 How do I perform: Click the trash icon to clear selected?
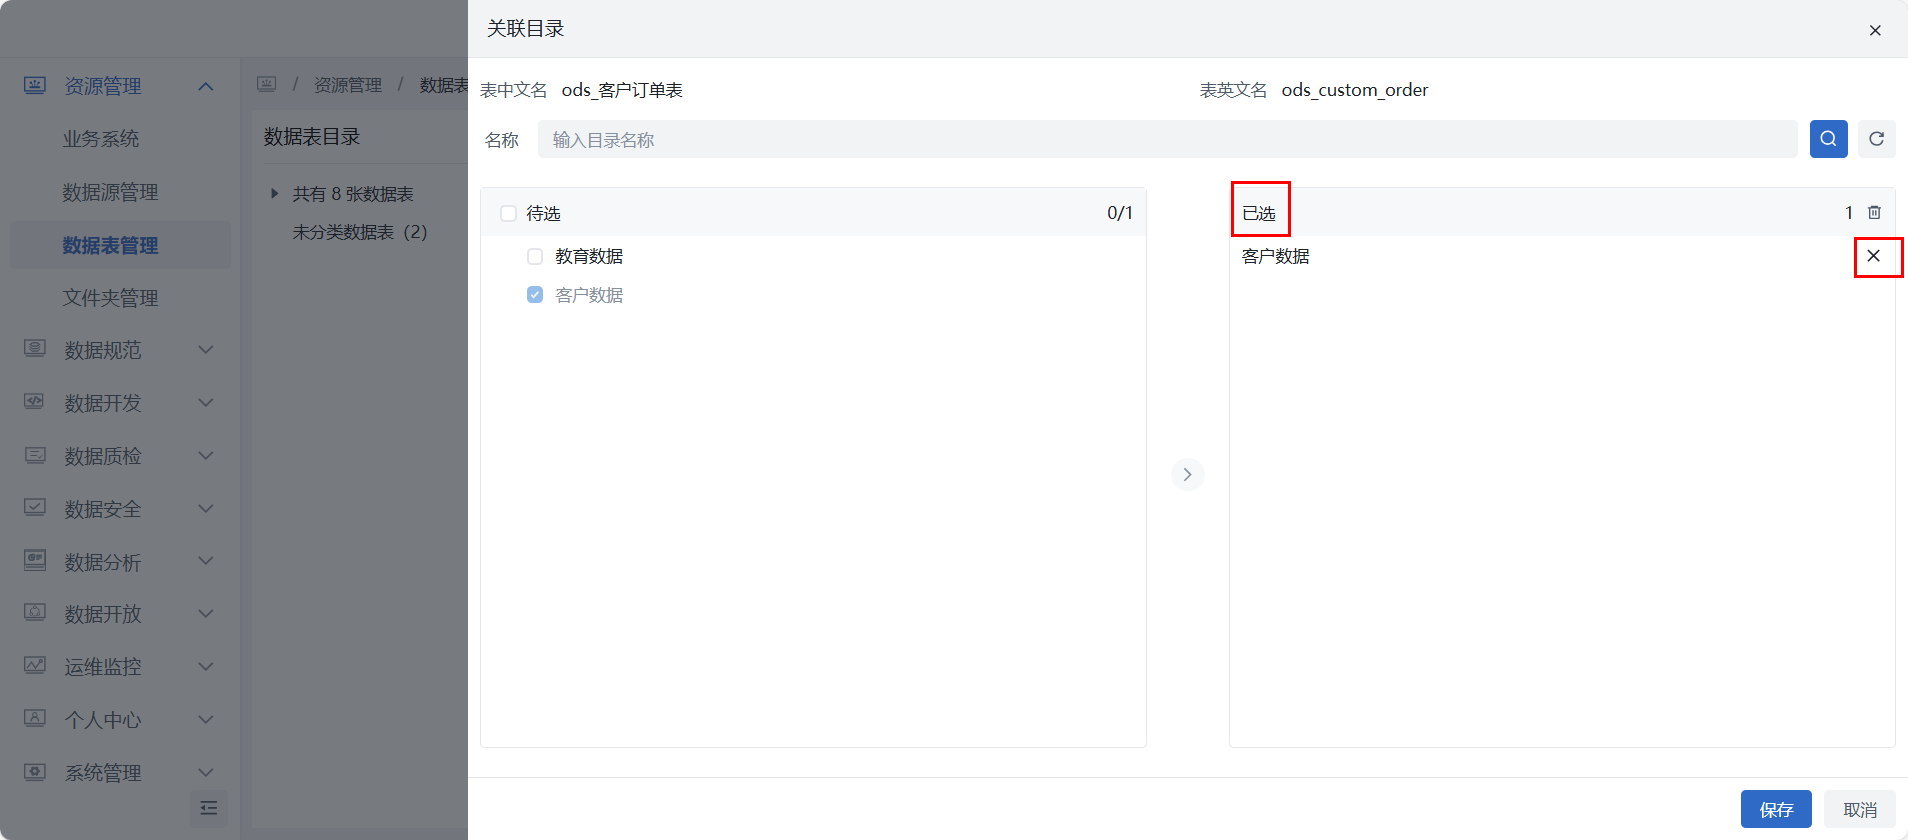click(x=1874, y=213)
